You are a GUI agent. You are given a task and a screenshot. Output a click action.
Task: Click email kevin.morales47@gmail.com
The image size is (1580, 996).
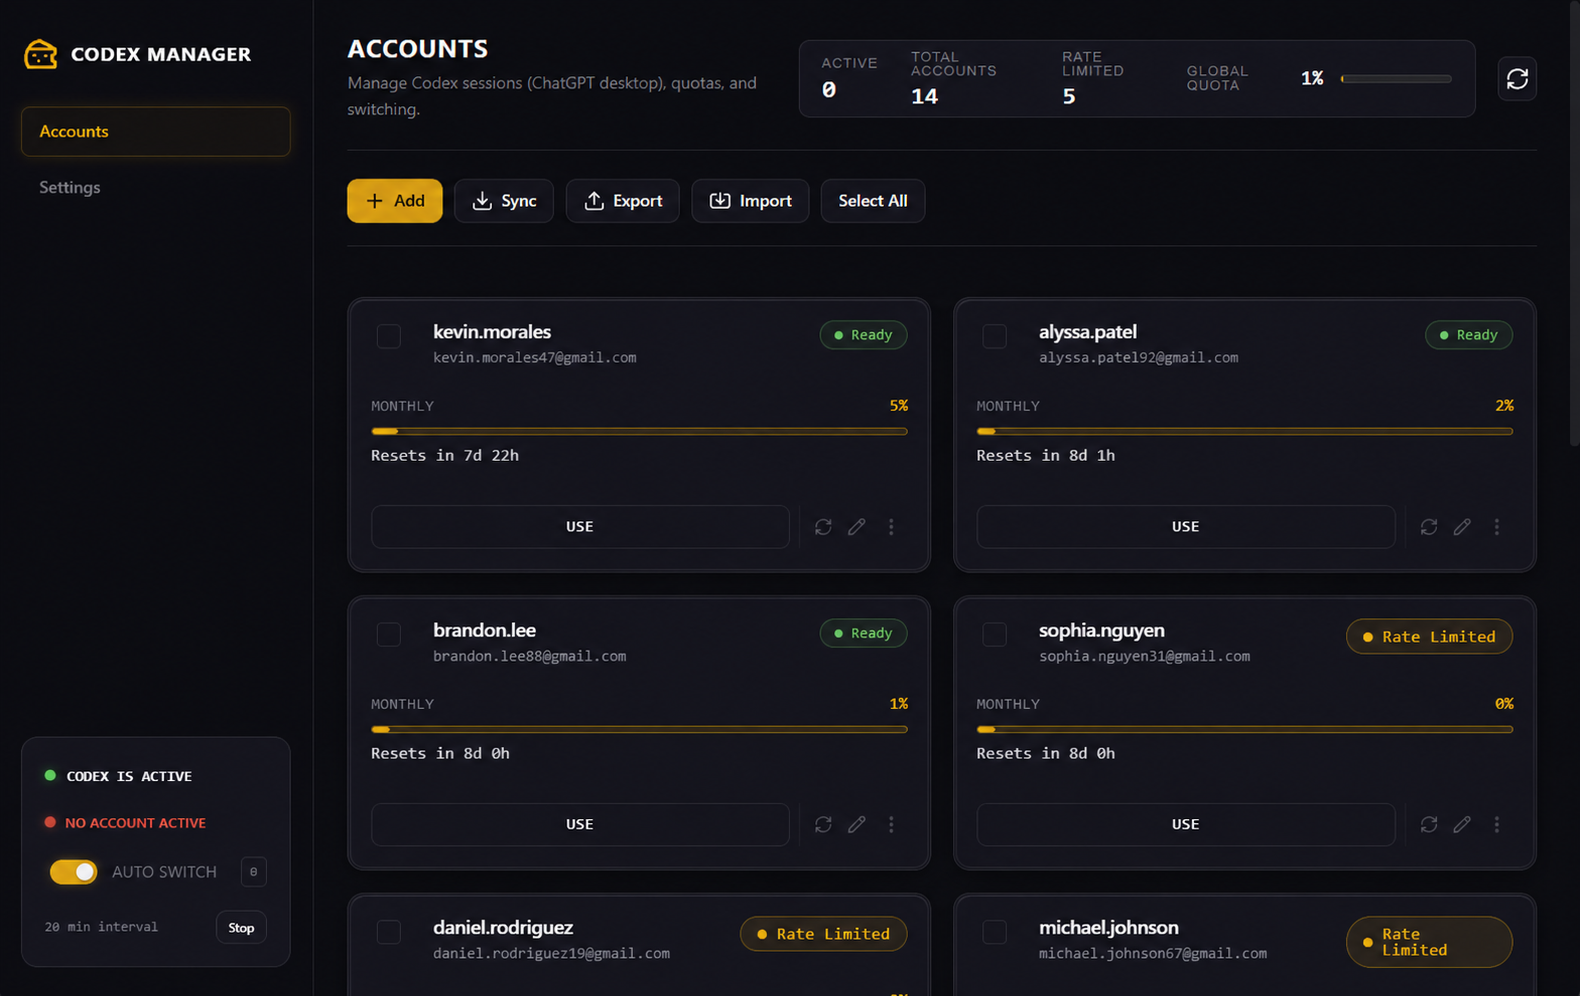click(534, 358)
